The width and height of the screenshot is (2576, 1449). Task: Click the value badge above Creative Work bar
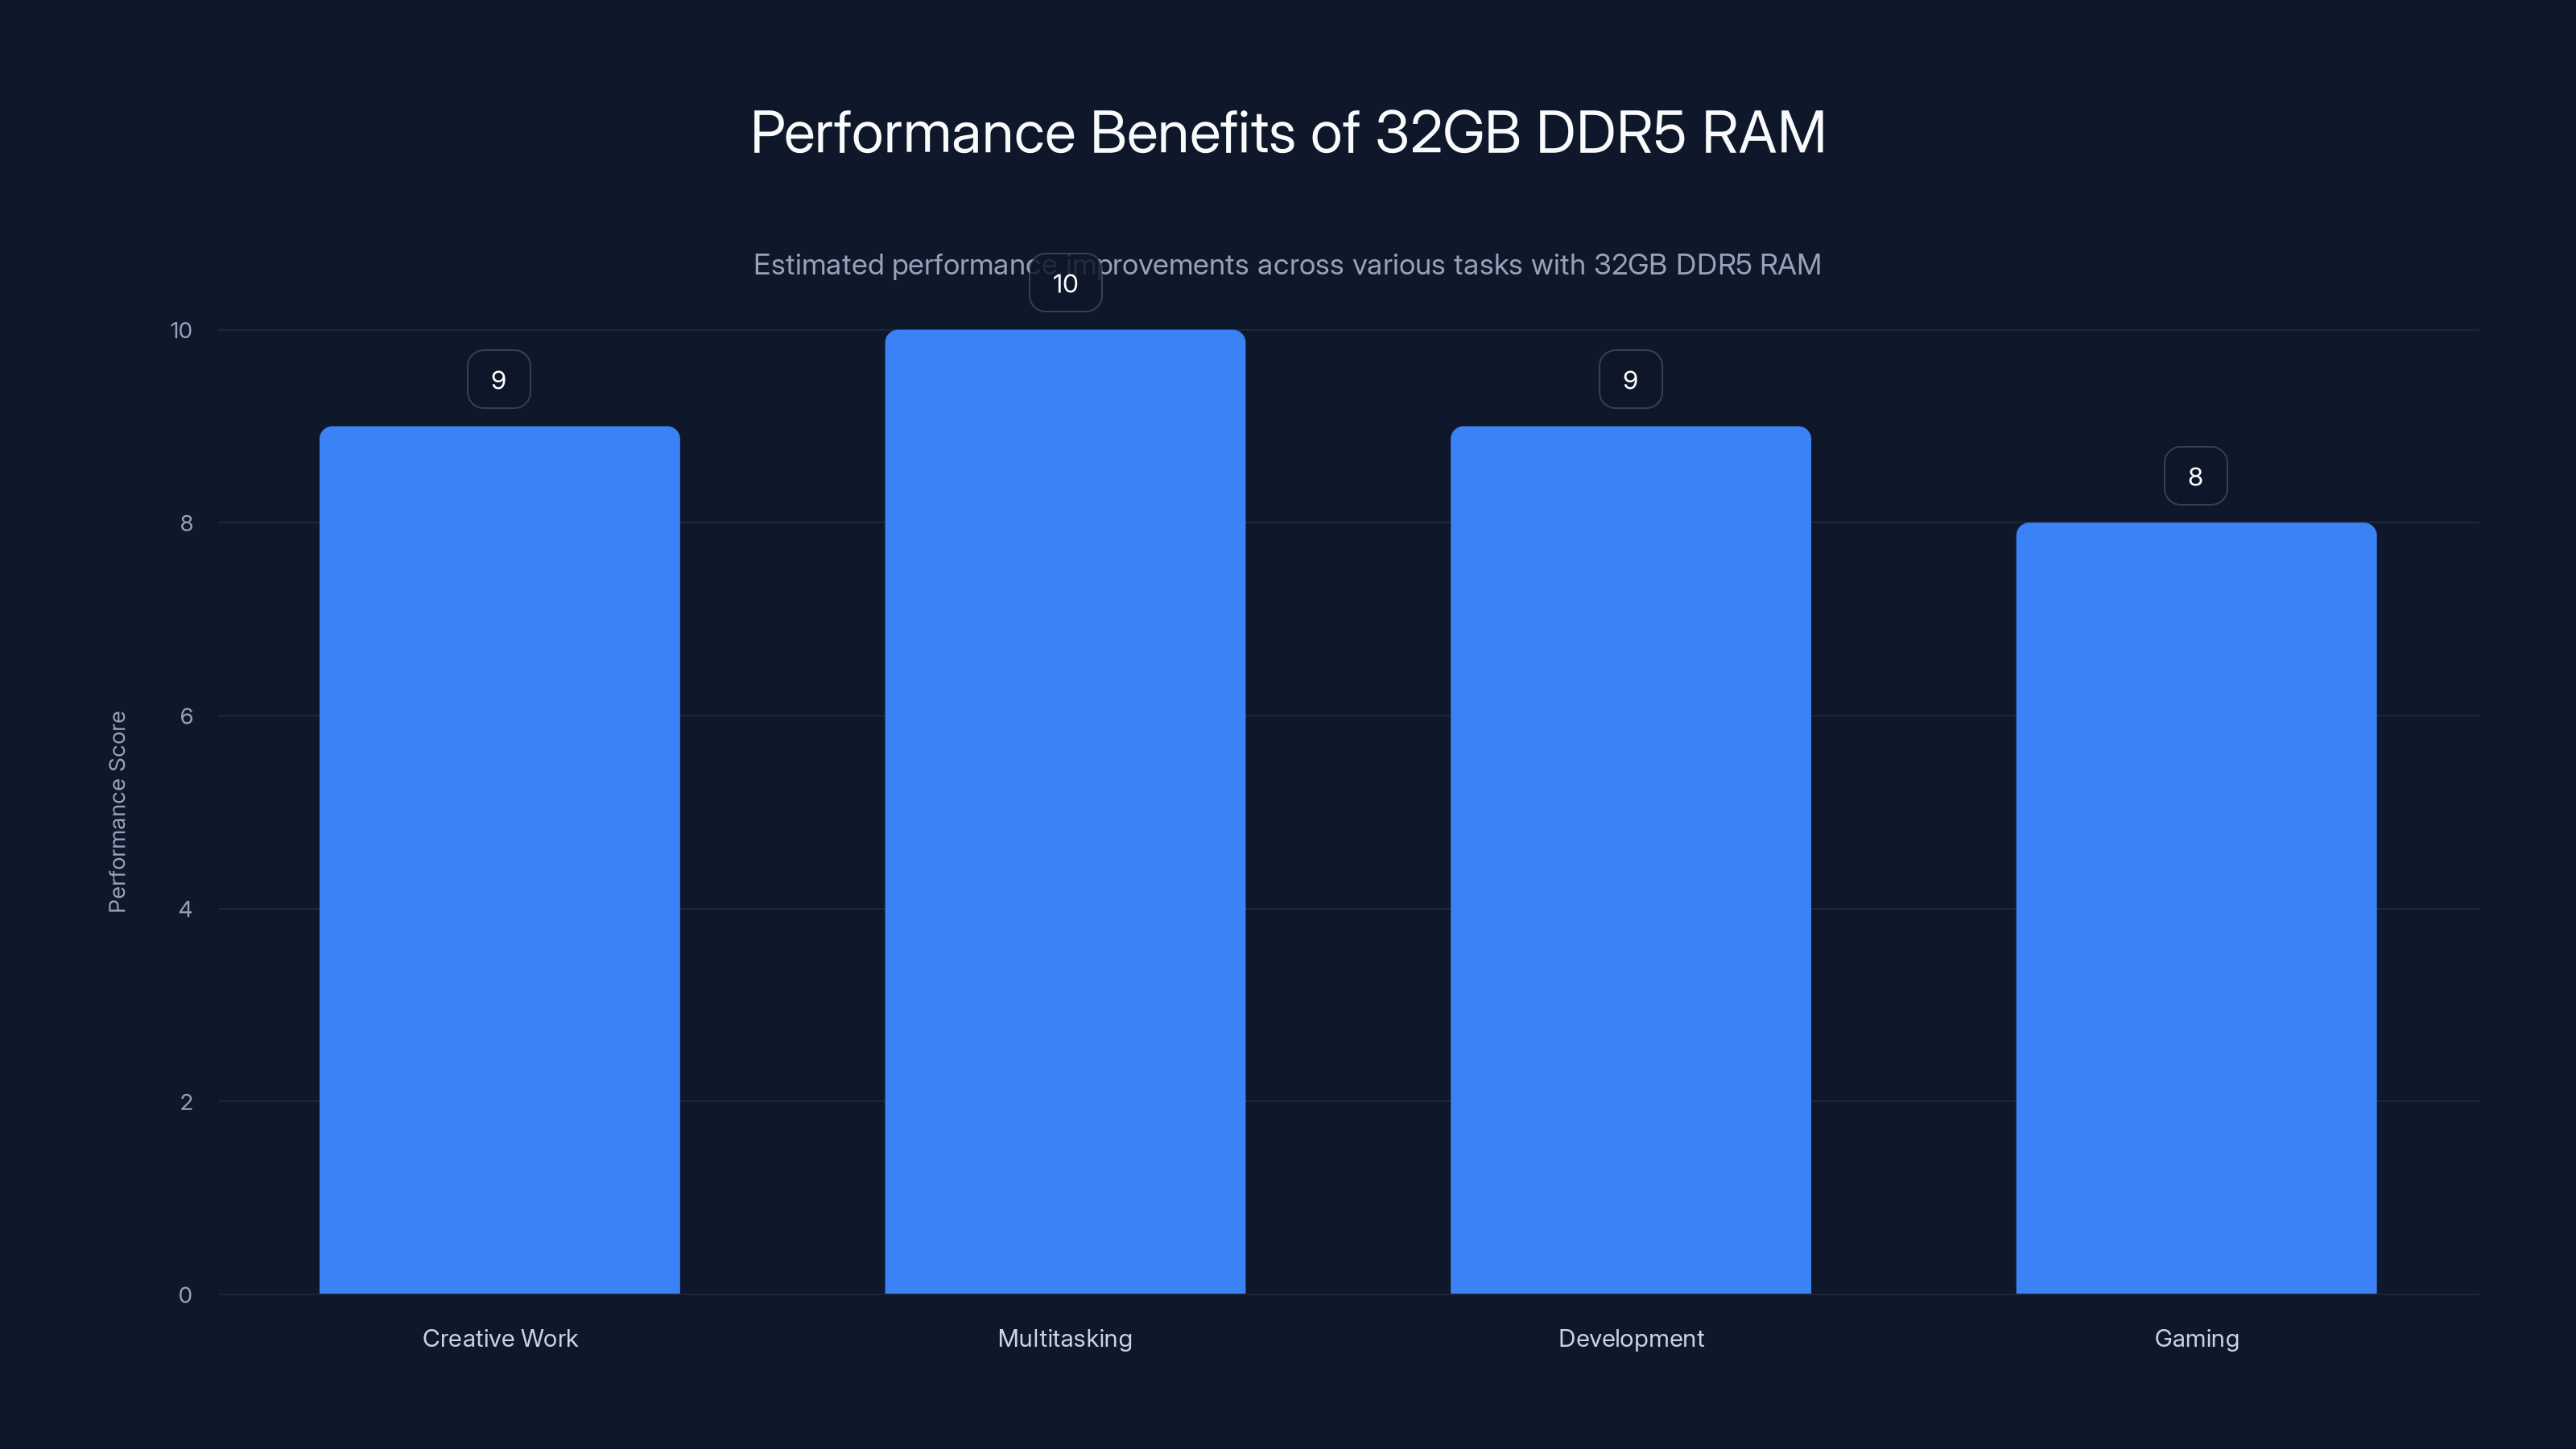pos(498,378)
